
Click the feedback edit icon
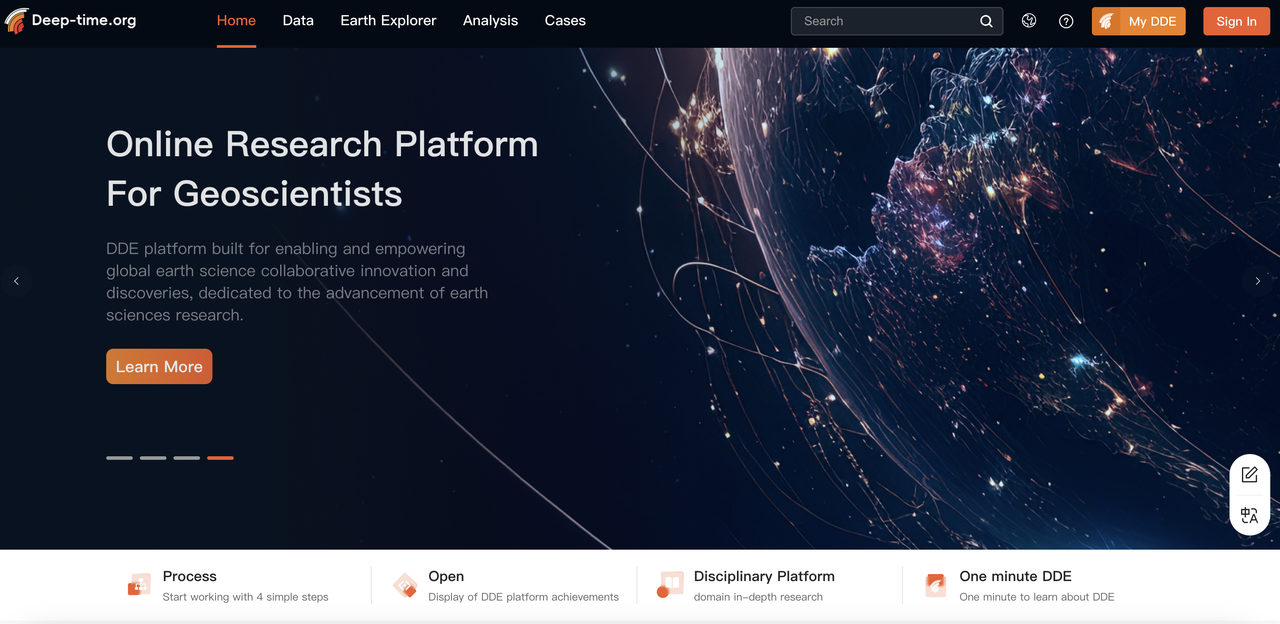[x=1249, y=475]
